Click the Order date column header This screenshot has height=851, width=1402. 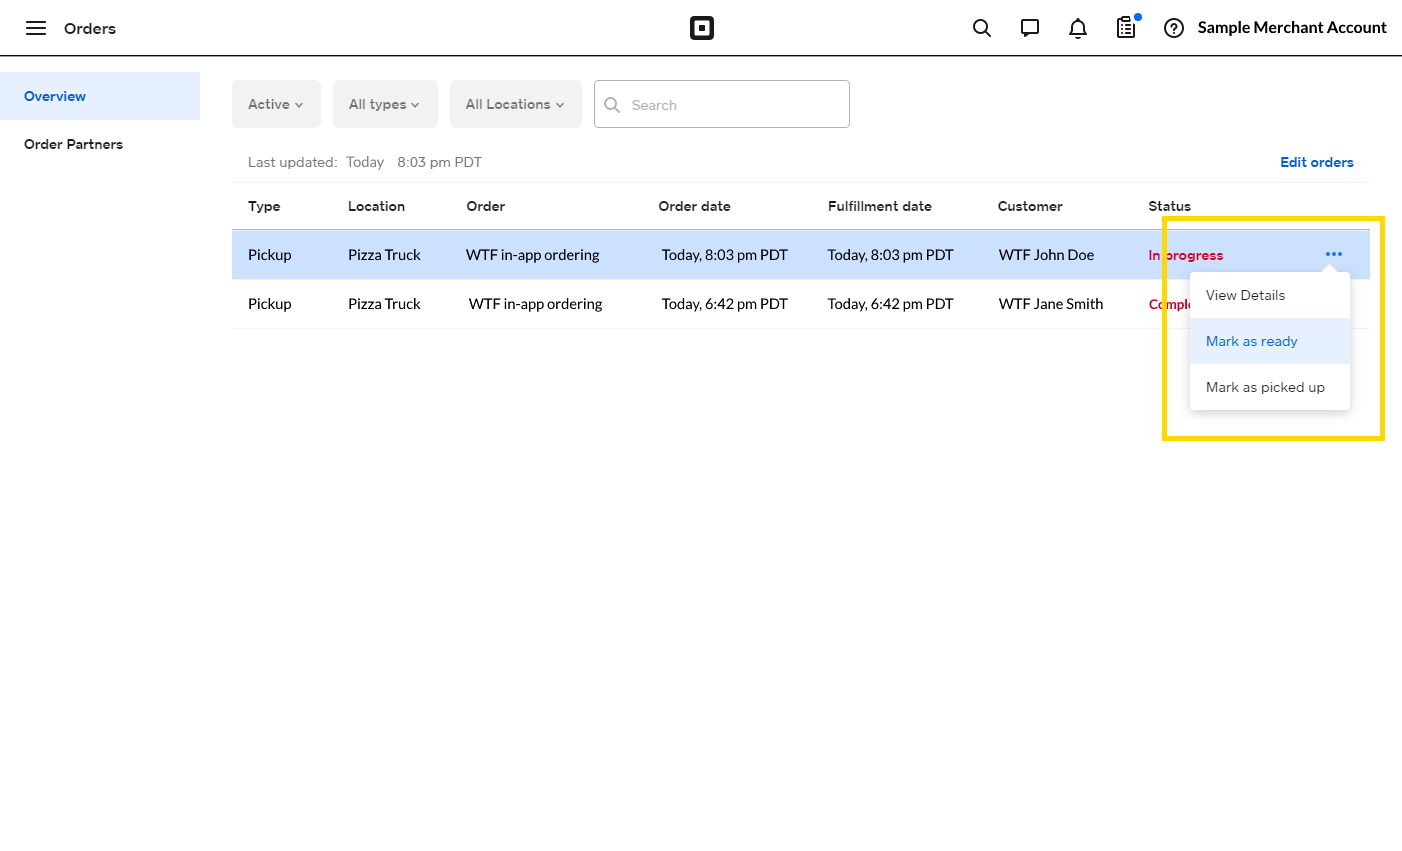[694, 206]
